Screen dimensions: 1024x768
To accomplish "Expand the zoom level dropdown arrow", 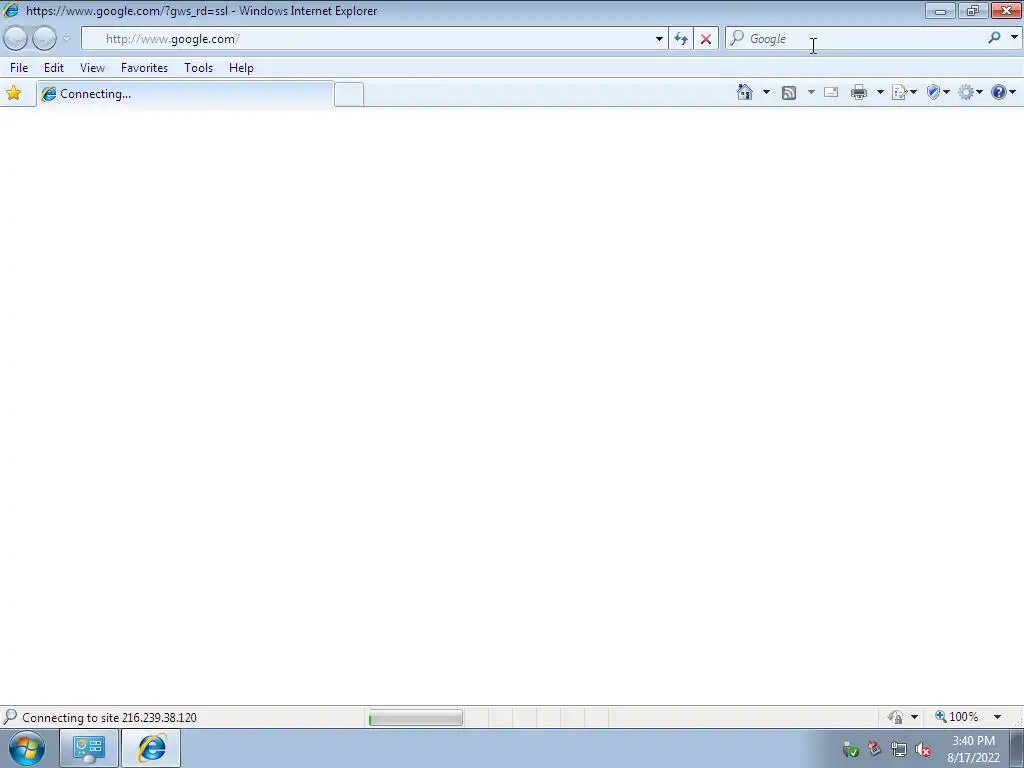I will point(997,717).
